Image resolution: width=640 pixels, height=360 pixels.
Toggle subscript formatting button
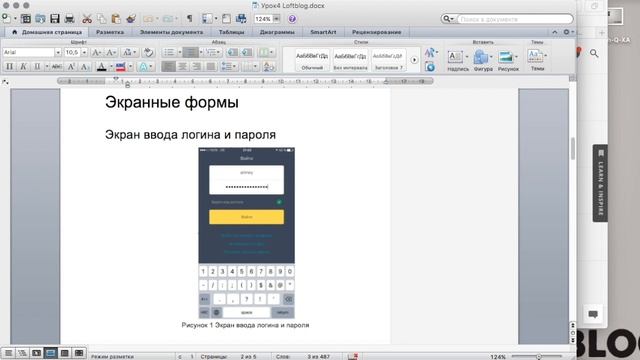[85, 67]
